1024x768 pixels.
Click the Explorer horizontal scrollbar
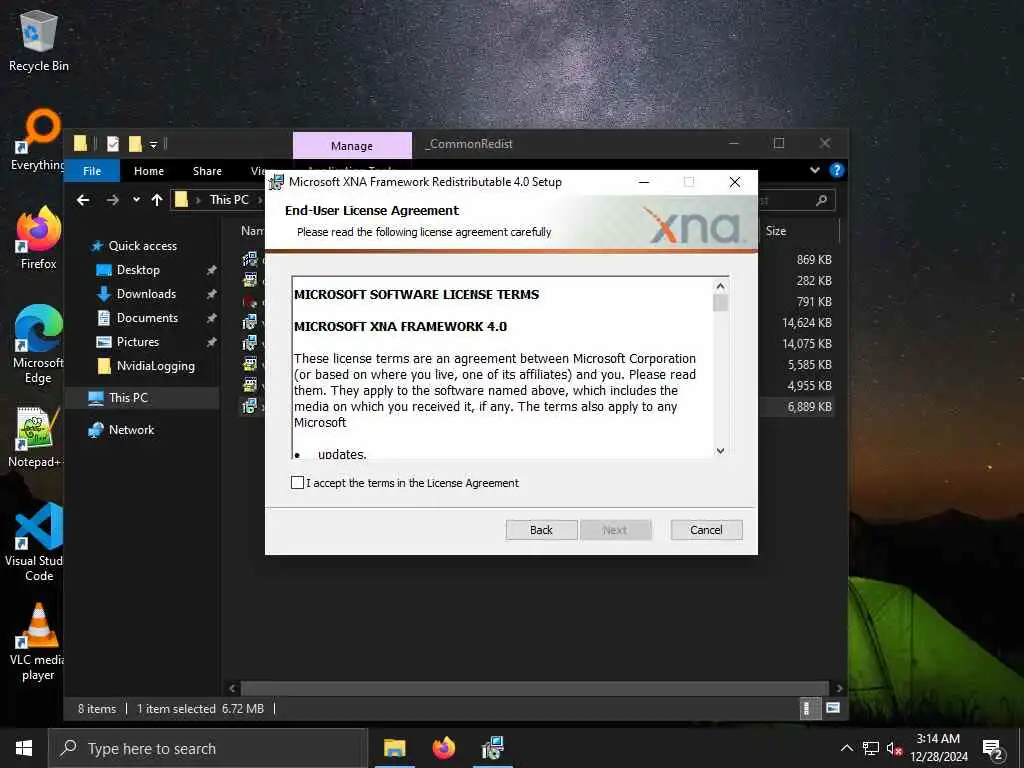pyautogui.click(x=534, y=688)
